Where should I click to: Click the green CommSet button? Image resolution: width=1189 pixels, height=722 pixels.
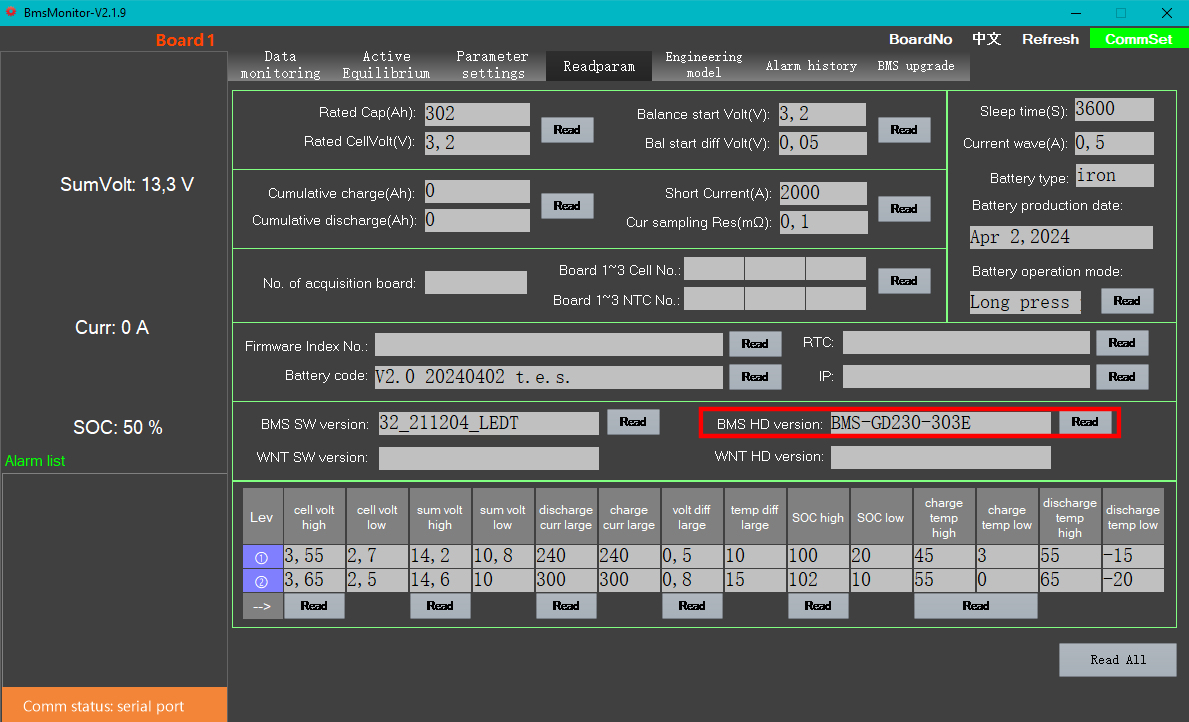[1139, 39]
